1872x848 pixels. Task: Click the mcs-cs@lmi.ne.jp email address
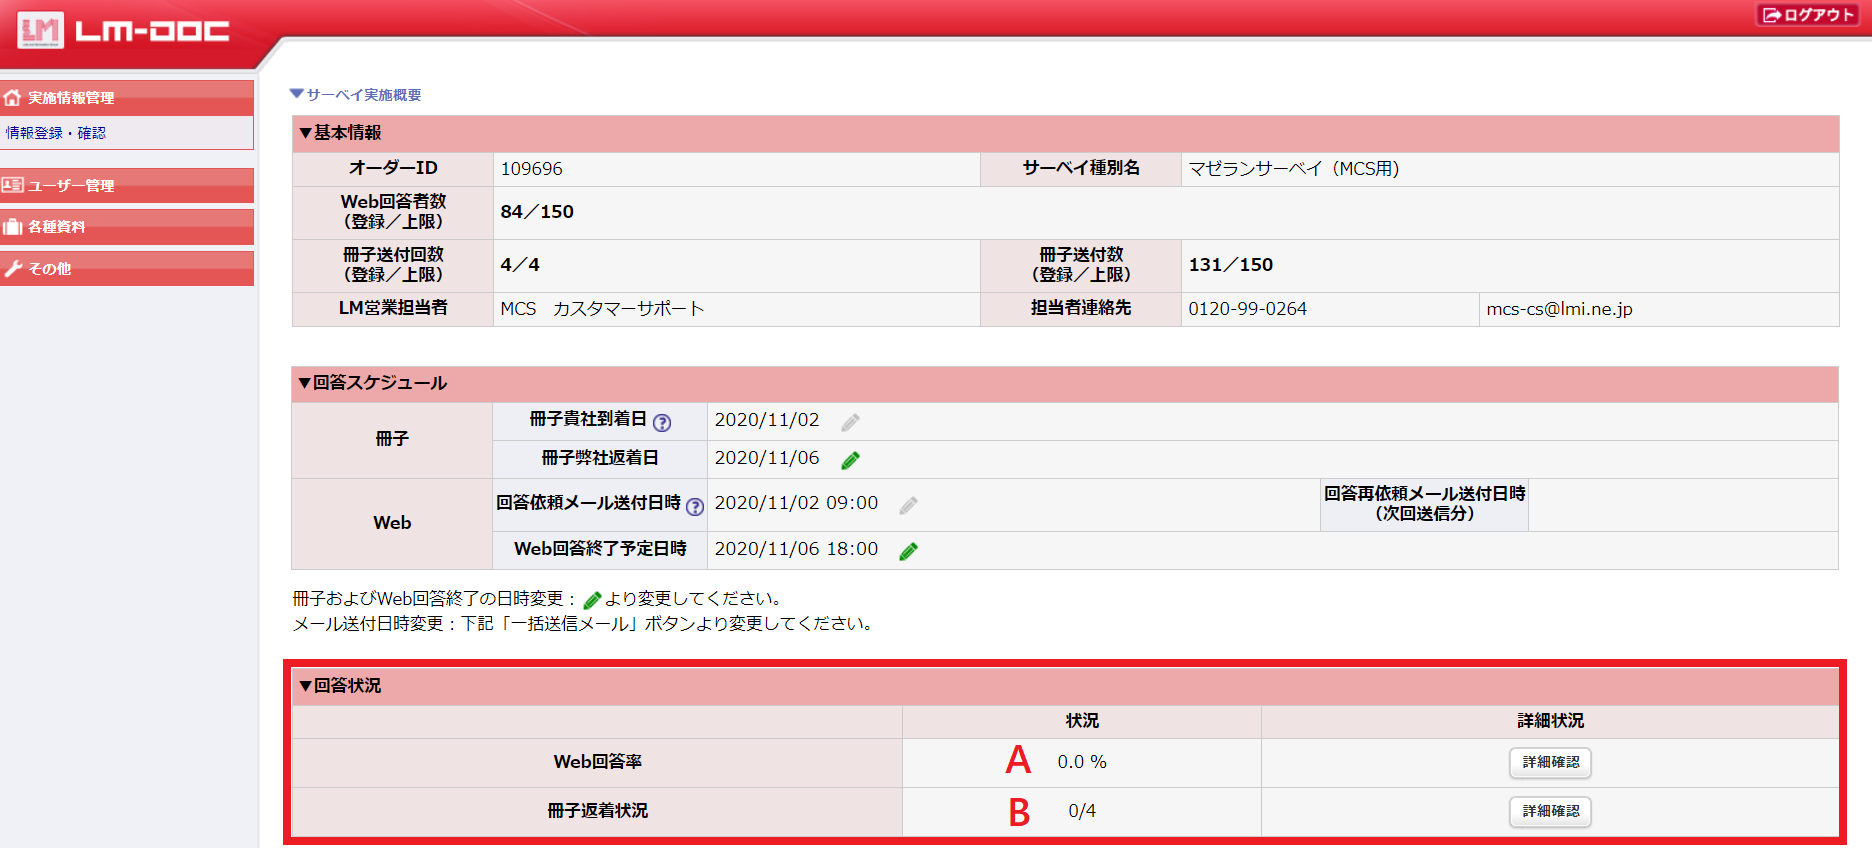(1559, 309)
